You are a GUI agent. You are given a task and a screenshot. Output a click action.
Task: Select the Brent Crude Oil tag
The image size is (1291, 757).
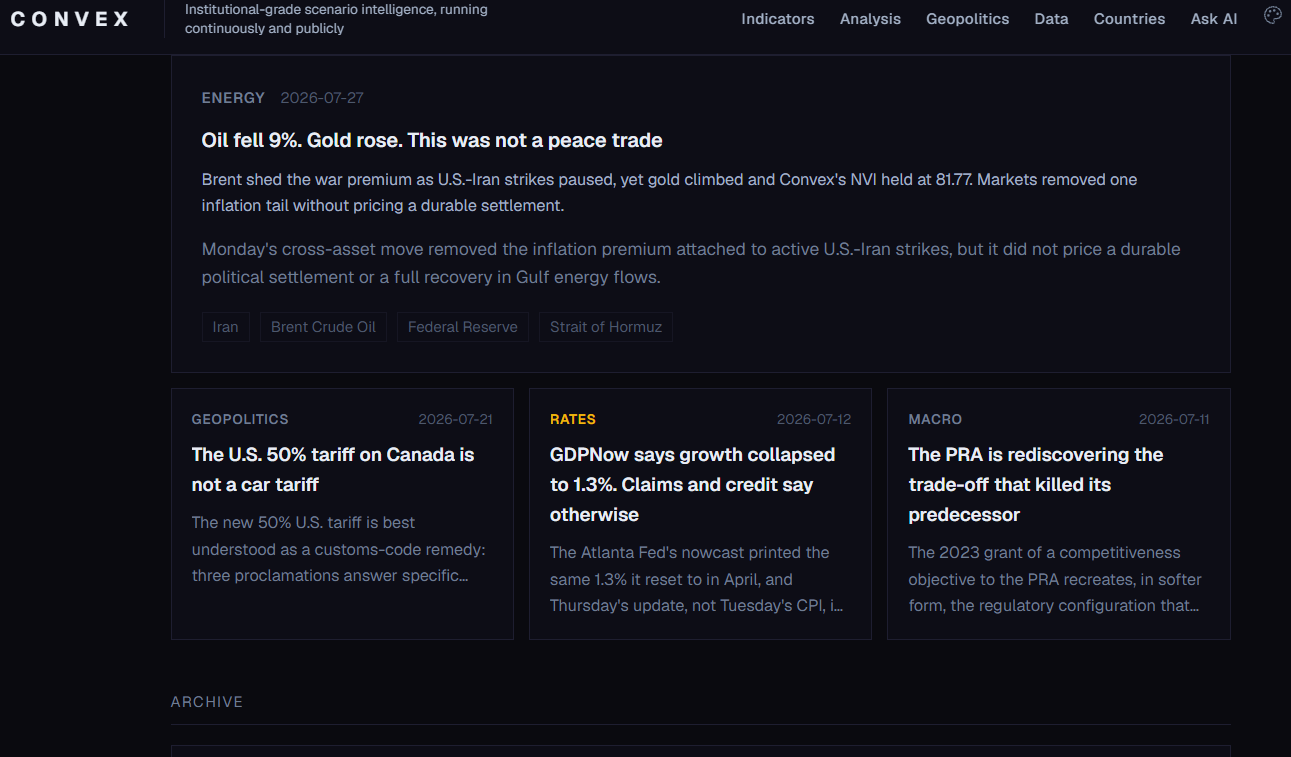point(323,327)
